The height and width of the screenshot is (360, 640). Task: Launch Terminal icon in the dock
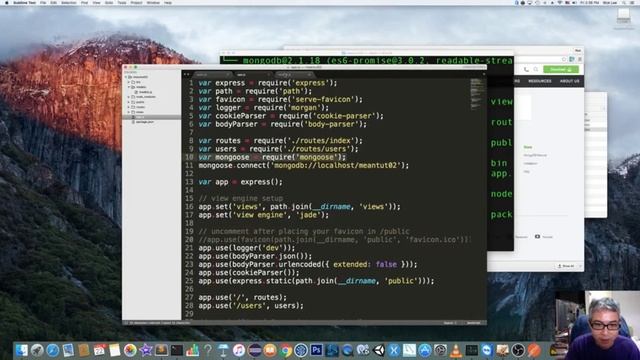[177, 350]
